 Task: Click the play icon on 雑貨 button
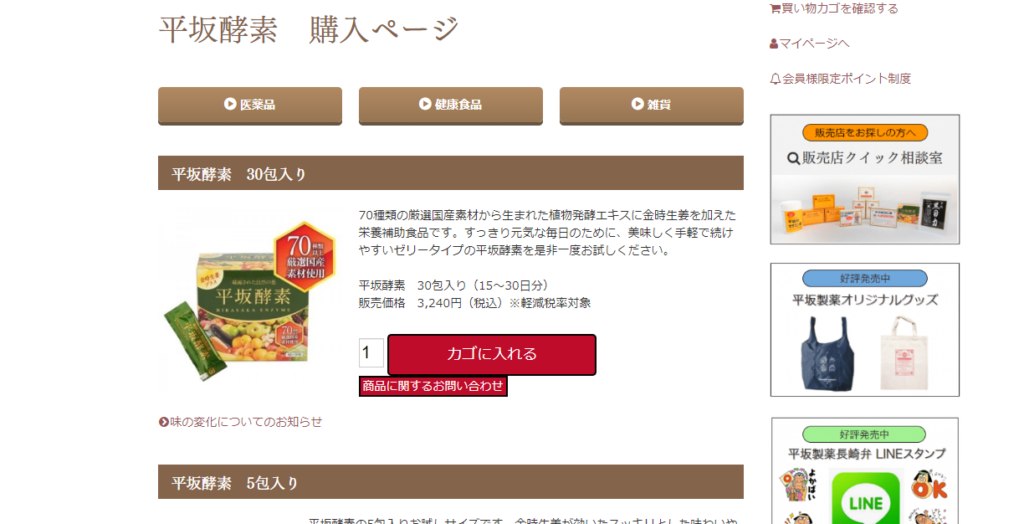(637, 104)
